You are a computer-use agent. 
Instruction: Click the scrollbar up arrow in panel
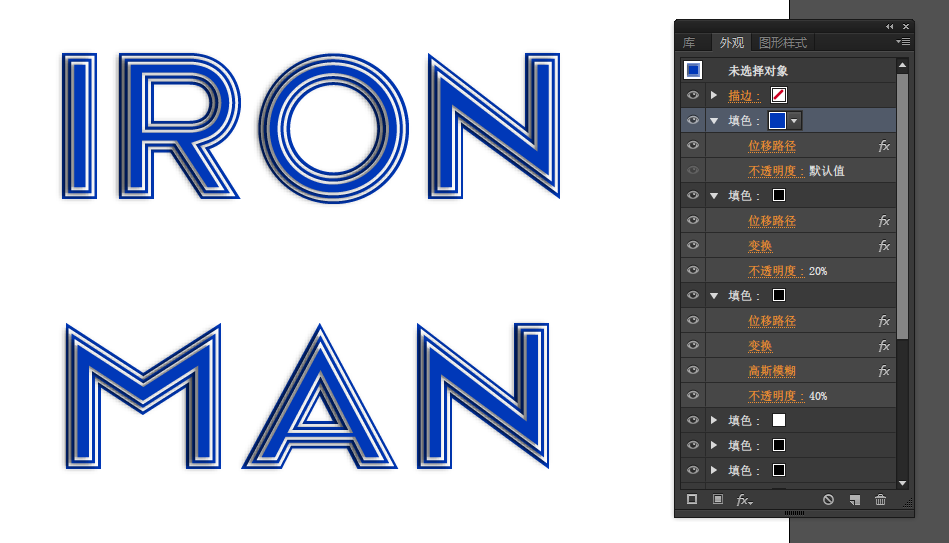pos(902,65)
